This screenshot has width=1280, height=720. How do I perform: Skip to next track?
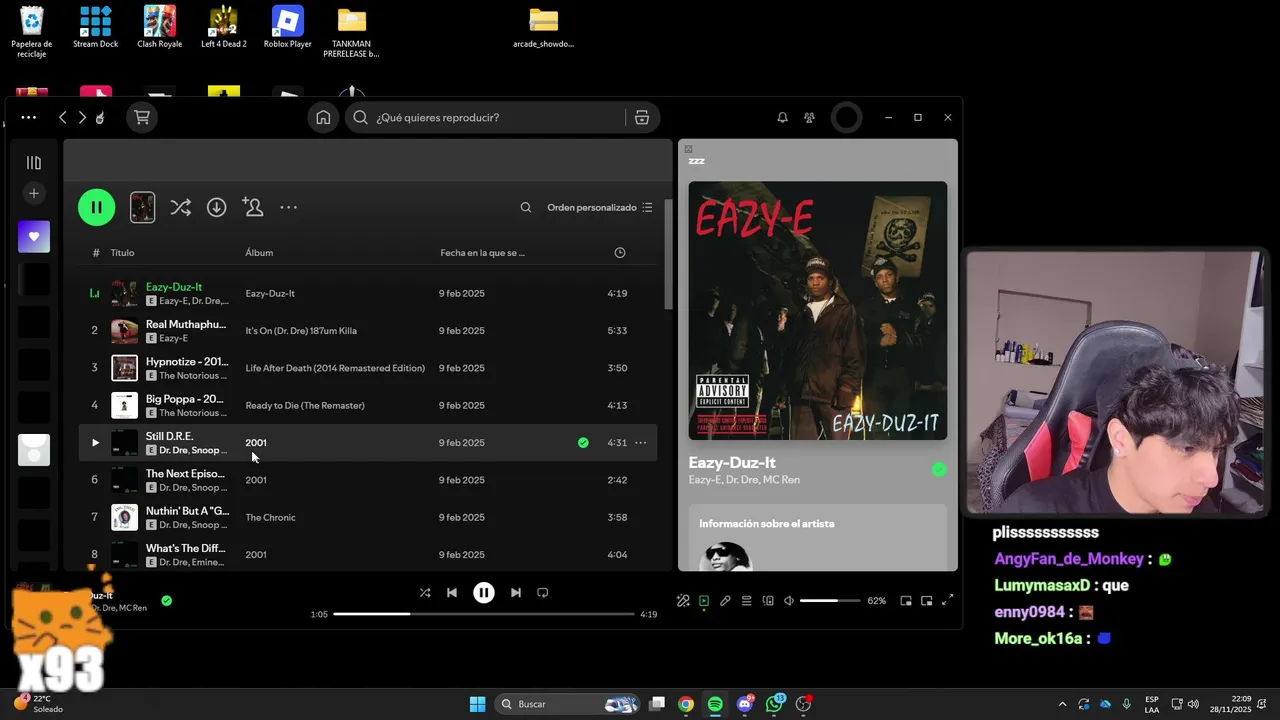coord(516,592)
